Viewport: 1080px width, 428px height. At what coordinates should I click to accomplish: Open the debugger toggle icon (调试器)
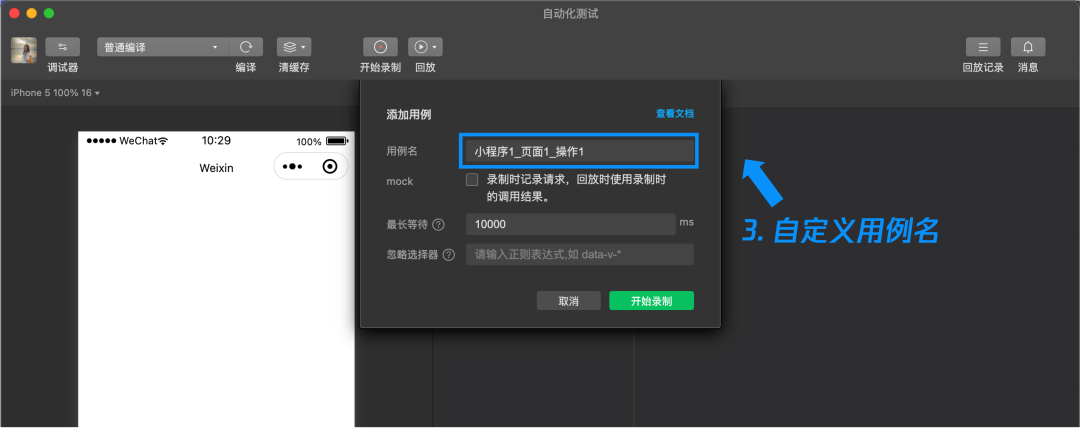pyautogui.click(x=63, y=47)
